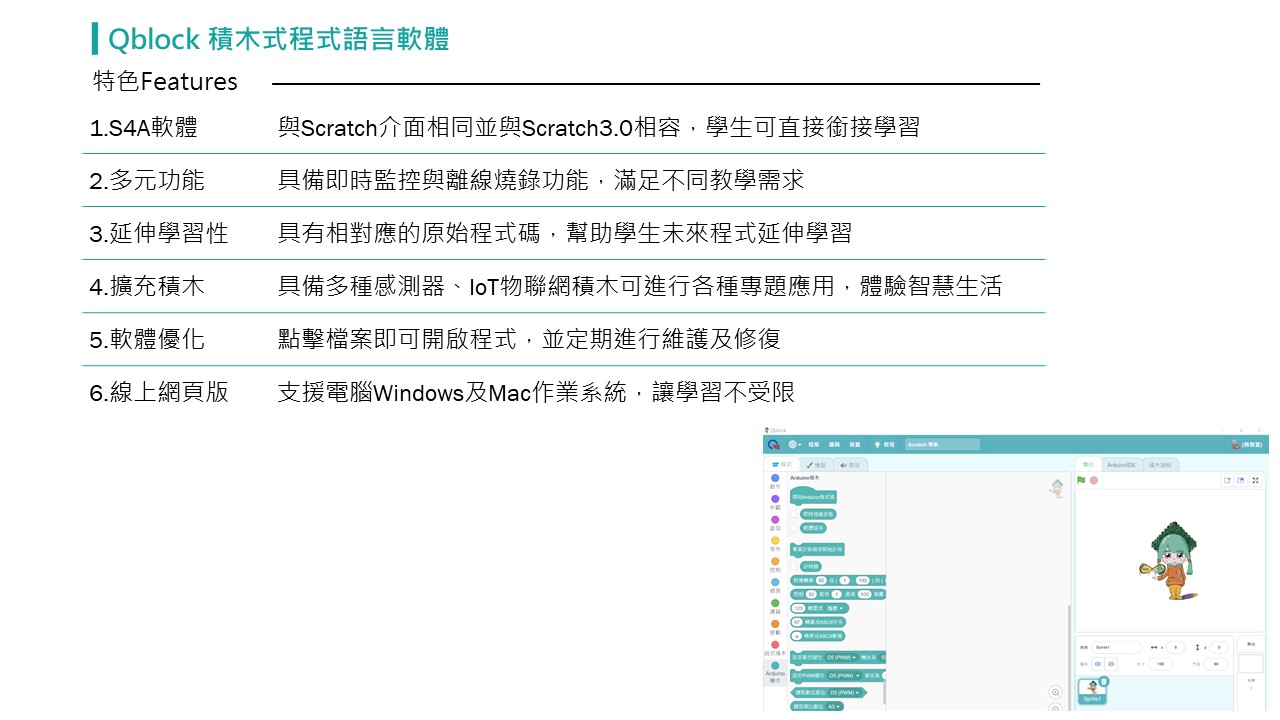1280x720 pixels.
Task: Open the 檔案 menu
Action: point(814,444)
